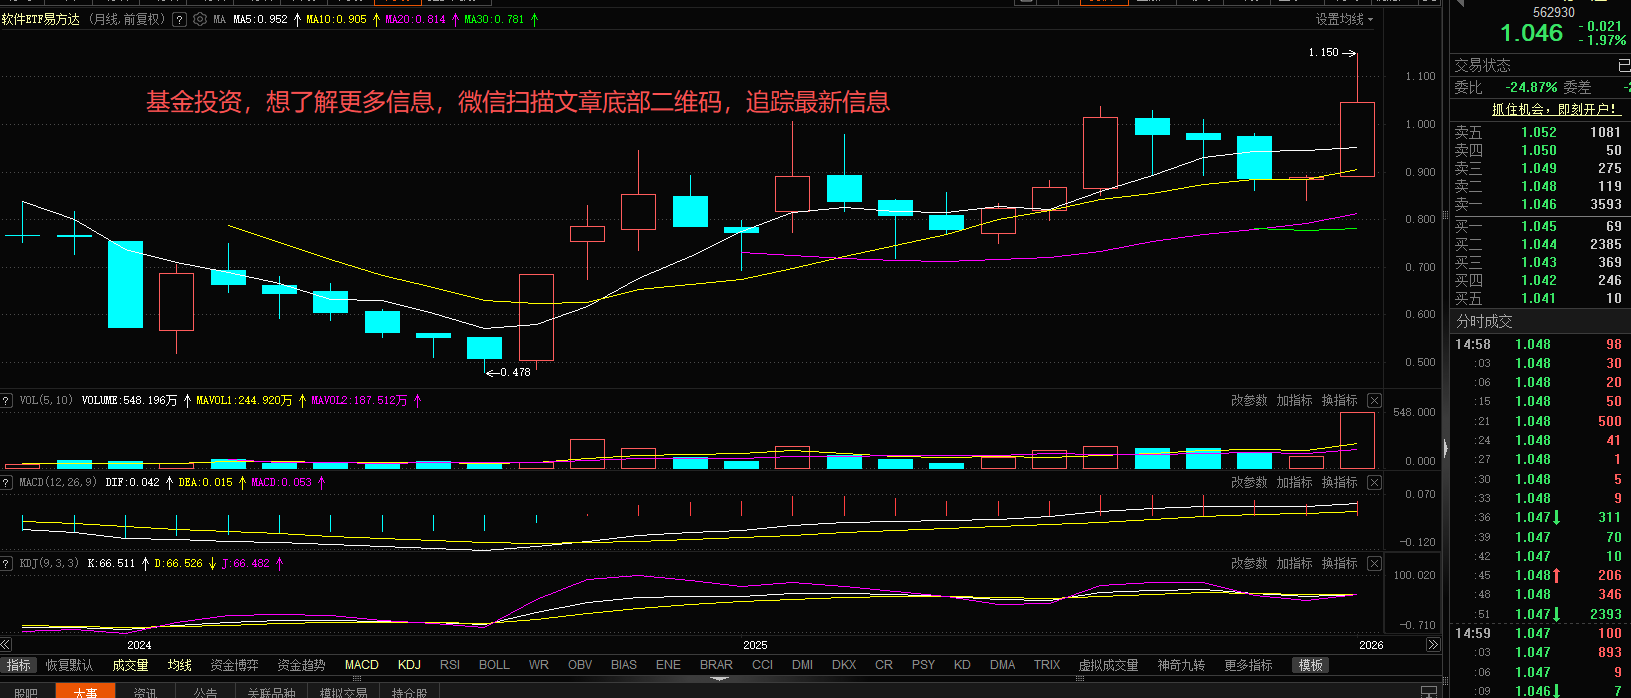Screen dimensions: 1631x698
Task: Toggle the BOLL indicator
Action: tap(494, 665)
